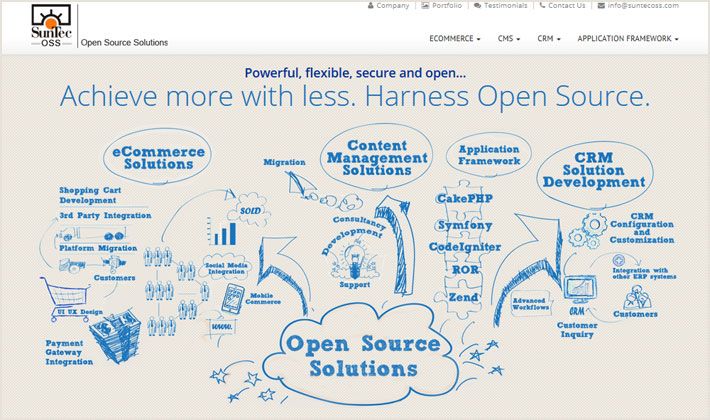Open the APPLICATION FRAMEWORK dropdown
Viewport: 710px width, 420px height.
point(628,39)
